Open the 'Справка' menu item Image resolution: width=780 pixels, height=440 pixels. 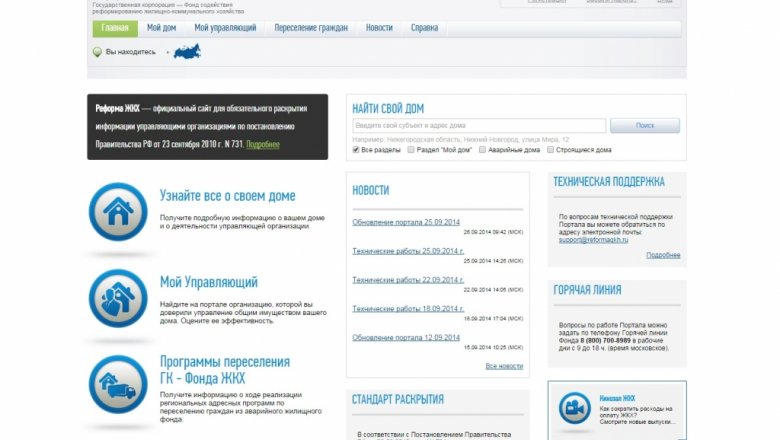click(424, 28)
